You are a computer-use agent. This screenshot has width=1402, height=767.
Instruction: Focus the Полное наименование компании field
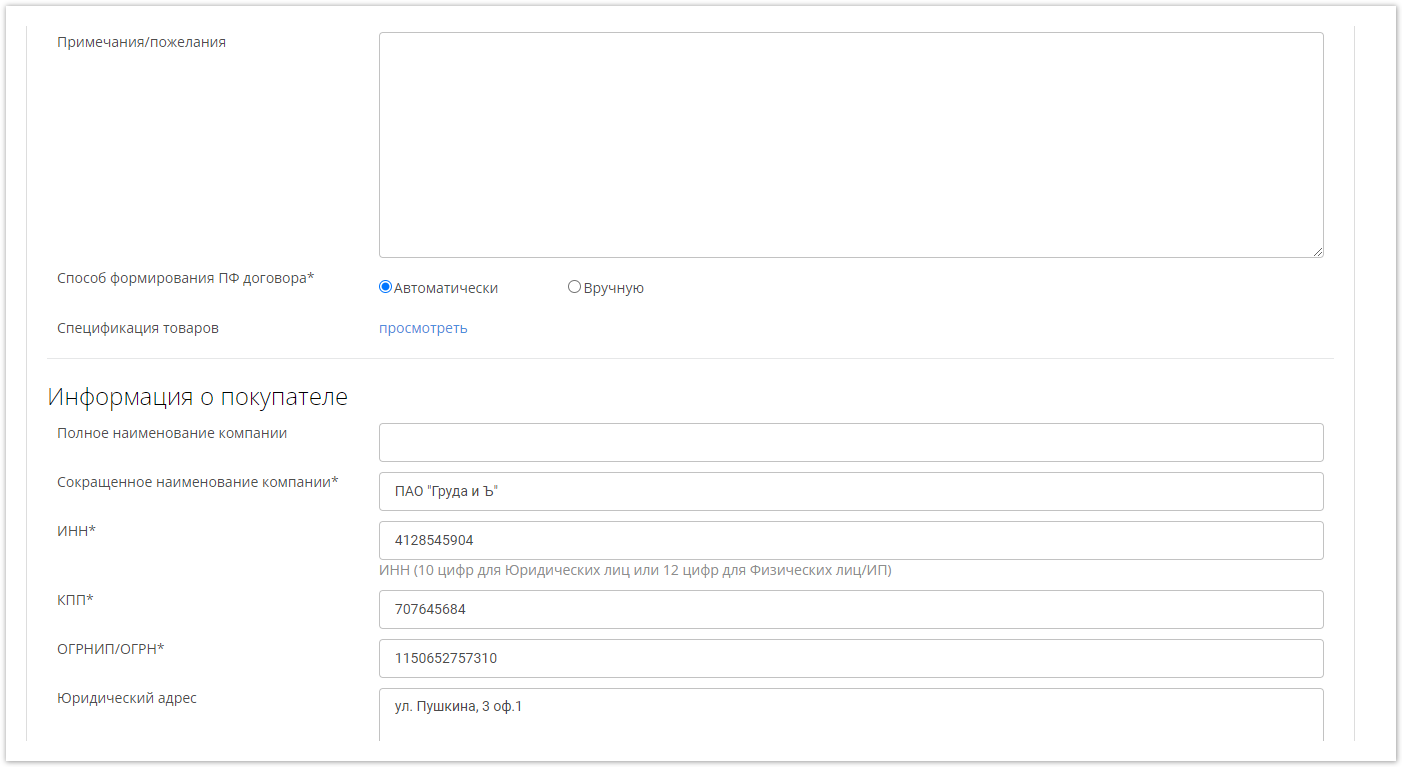click(850, 442)
